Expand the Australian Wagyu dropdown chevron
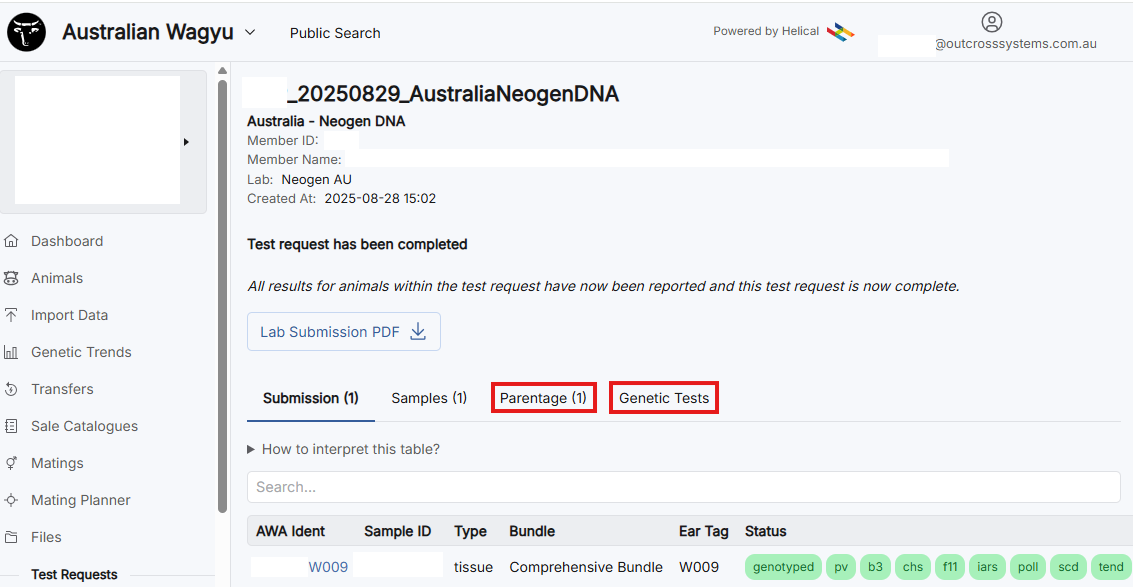Image resolution: width=1133 pixels, height=587 pixels. tap(250, 32)
